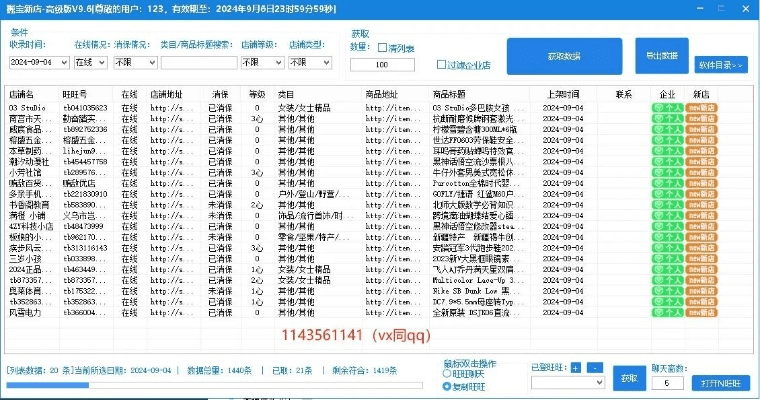This screenshot has height=400, width=760.
Task: Click the green 个人 badge in the tb454457758 row
Action: click(667, 161)
